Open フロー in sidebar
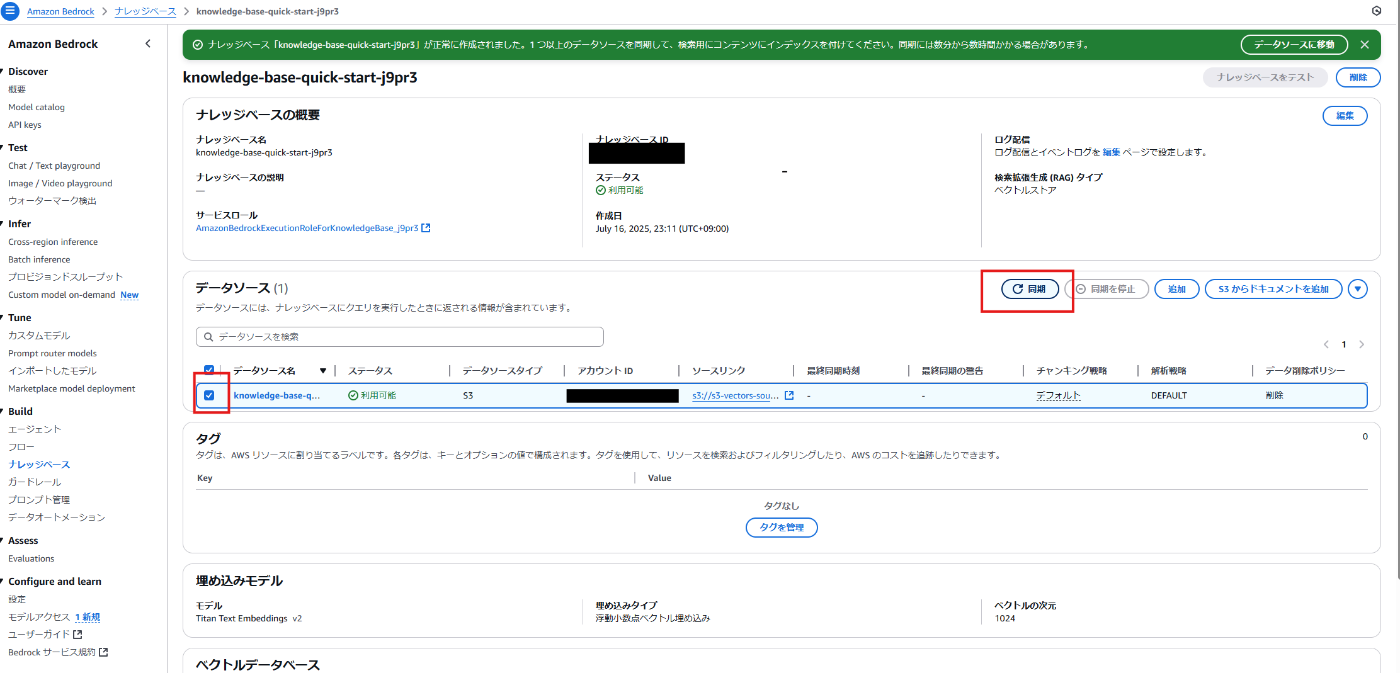 (21, 447)
